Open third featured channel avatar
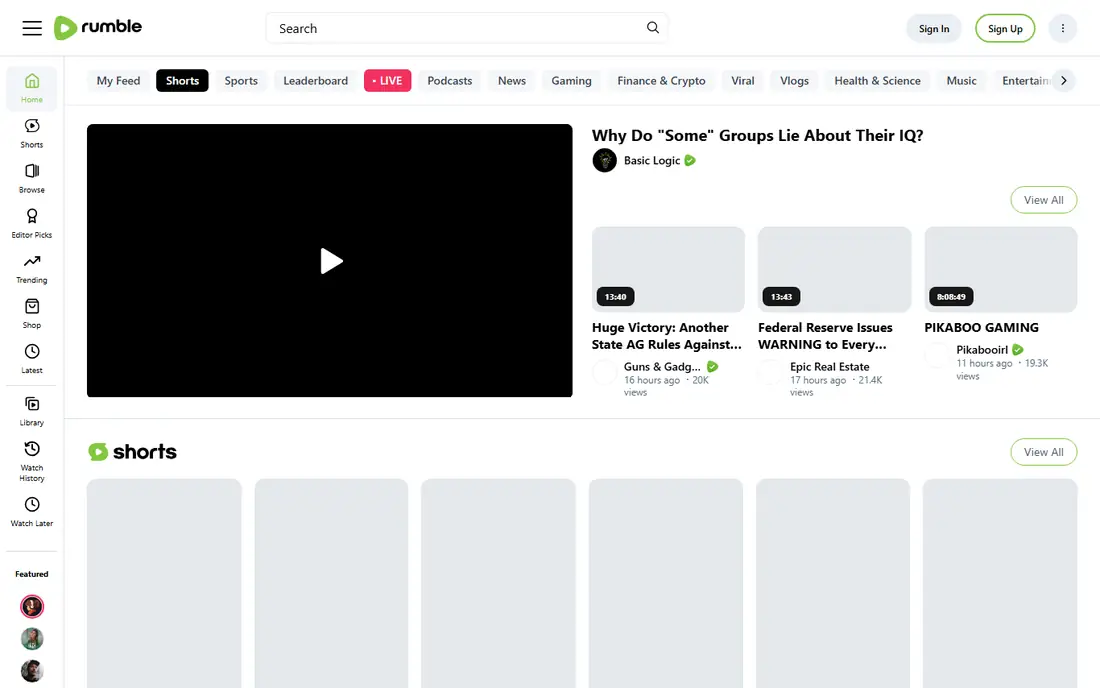The image size is (1100, 688). tap(32, 671)
